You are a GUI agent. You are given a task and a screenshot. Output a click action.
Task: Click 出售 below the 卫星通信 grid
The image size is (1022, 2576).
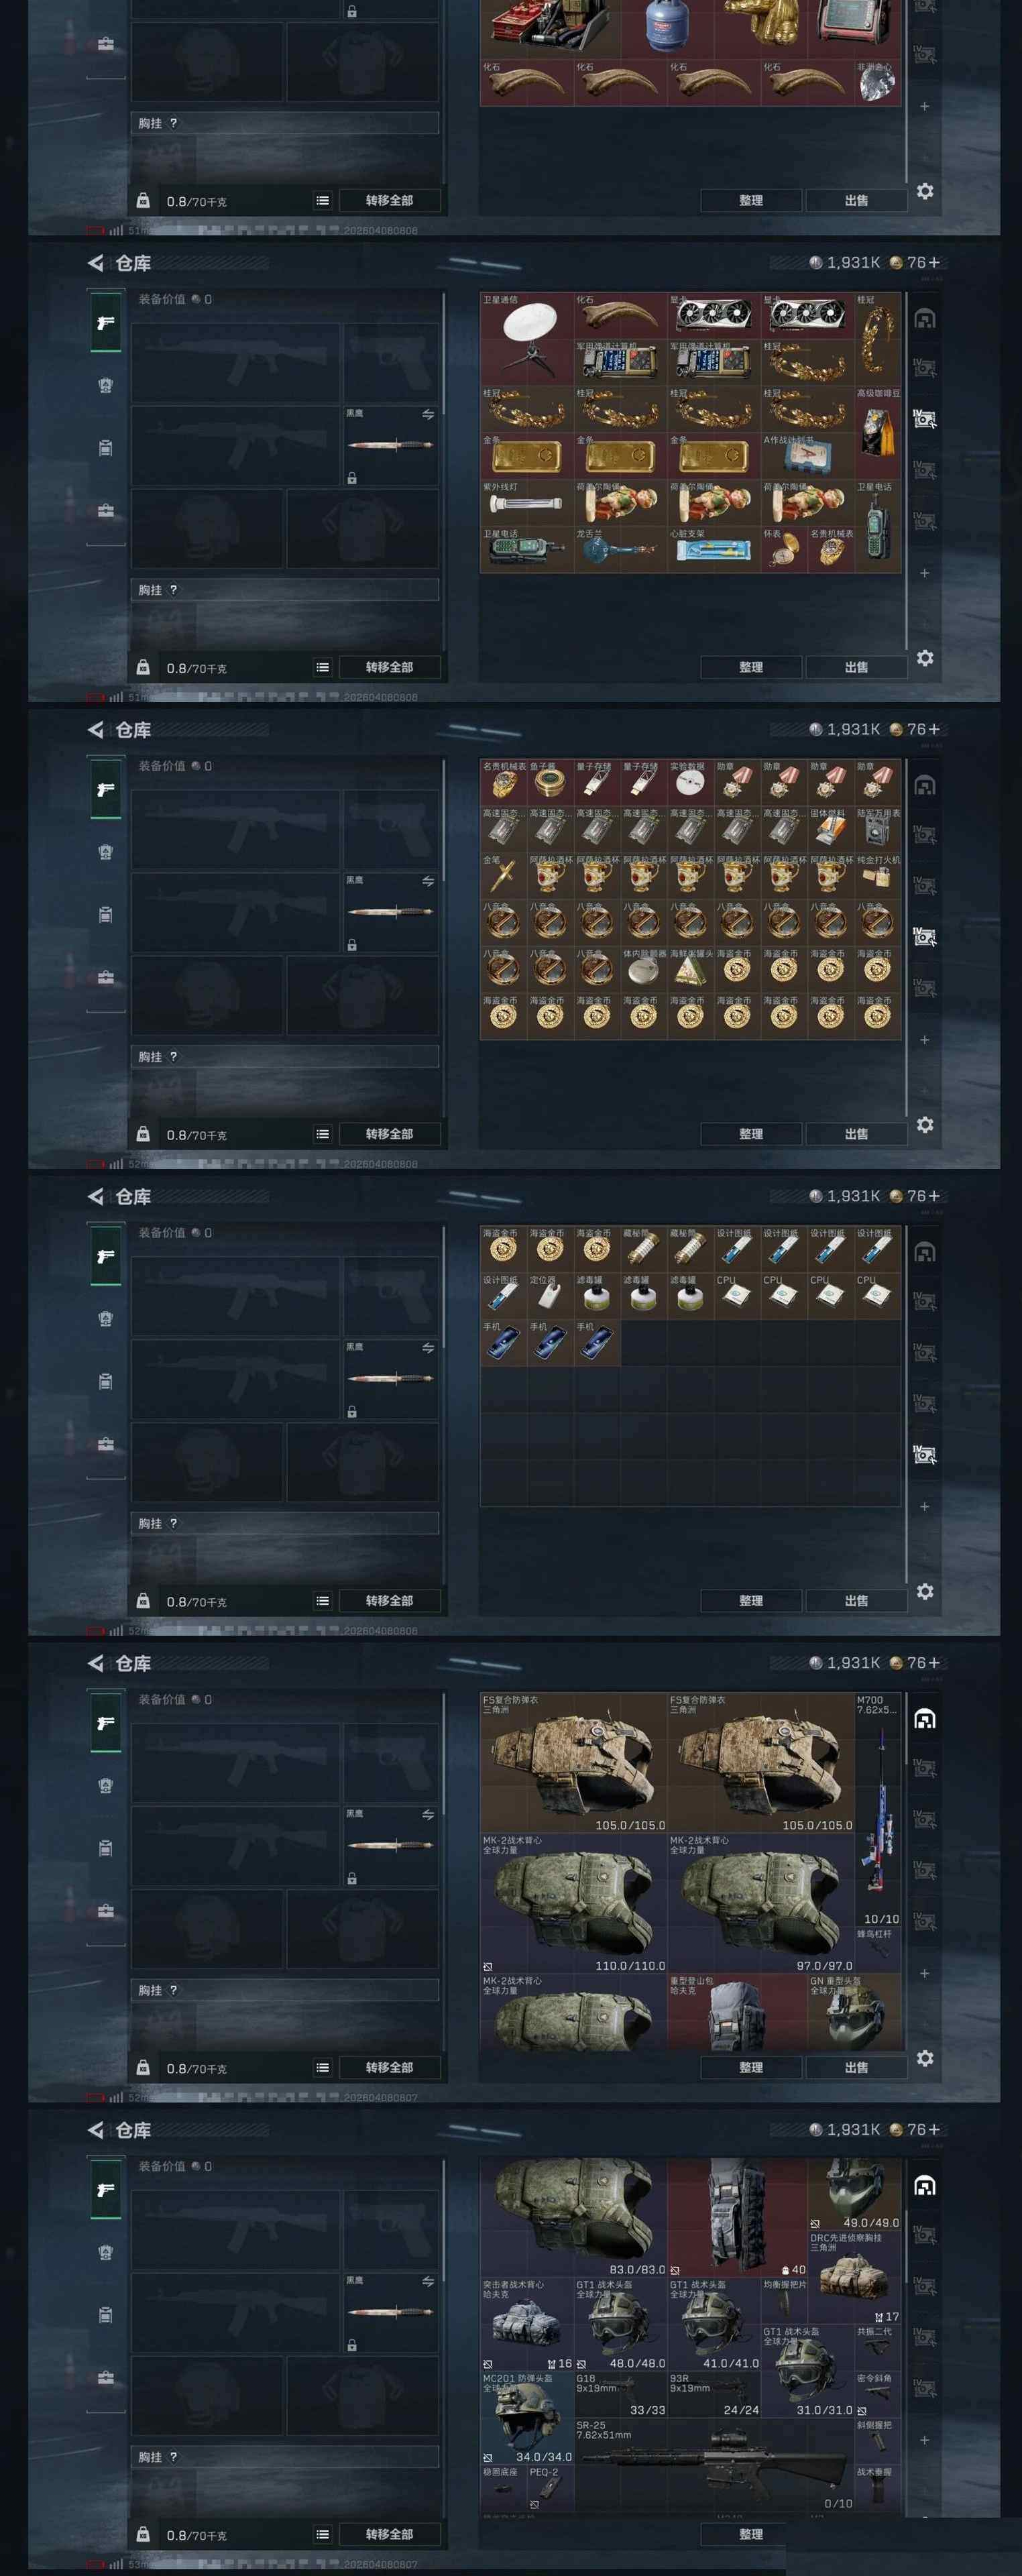coord(856,667)
